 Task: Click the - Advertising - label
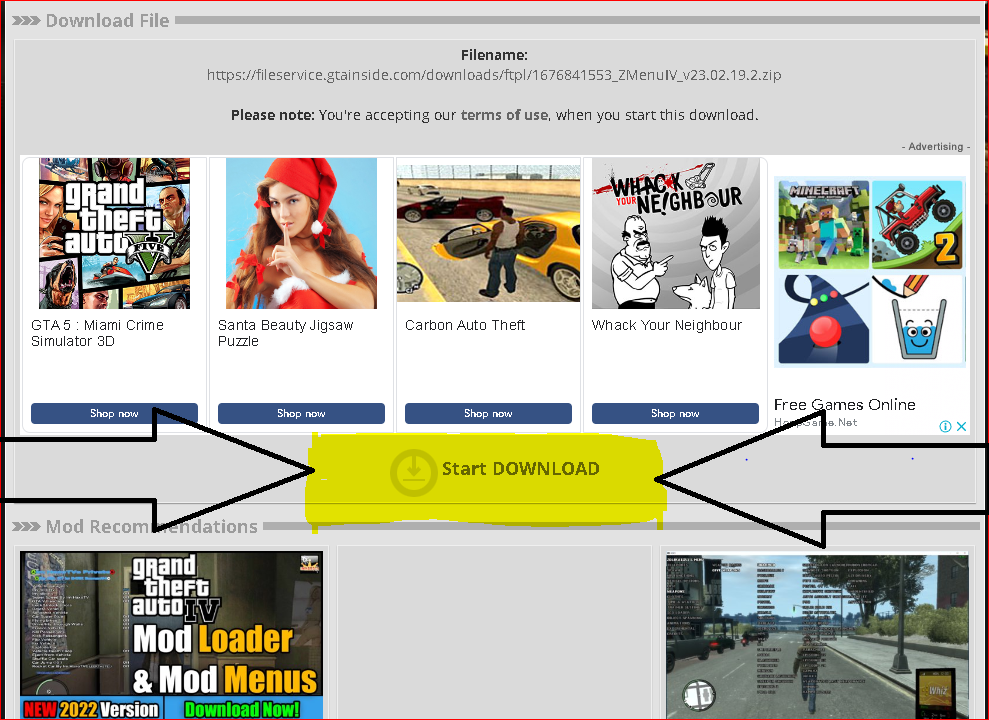pos(935,146)
